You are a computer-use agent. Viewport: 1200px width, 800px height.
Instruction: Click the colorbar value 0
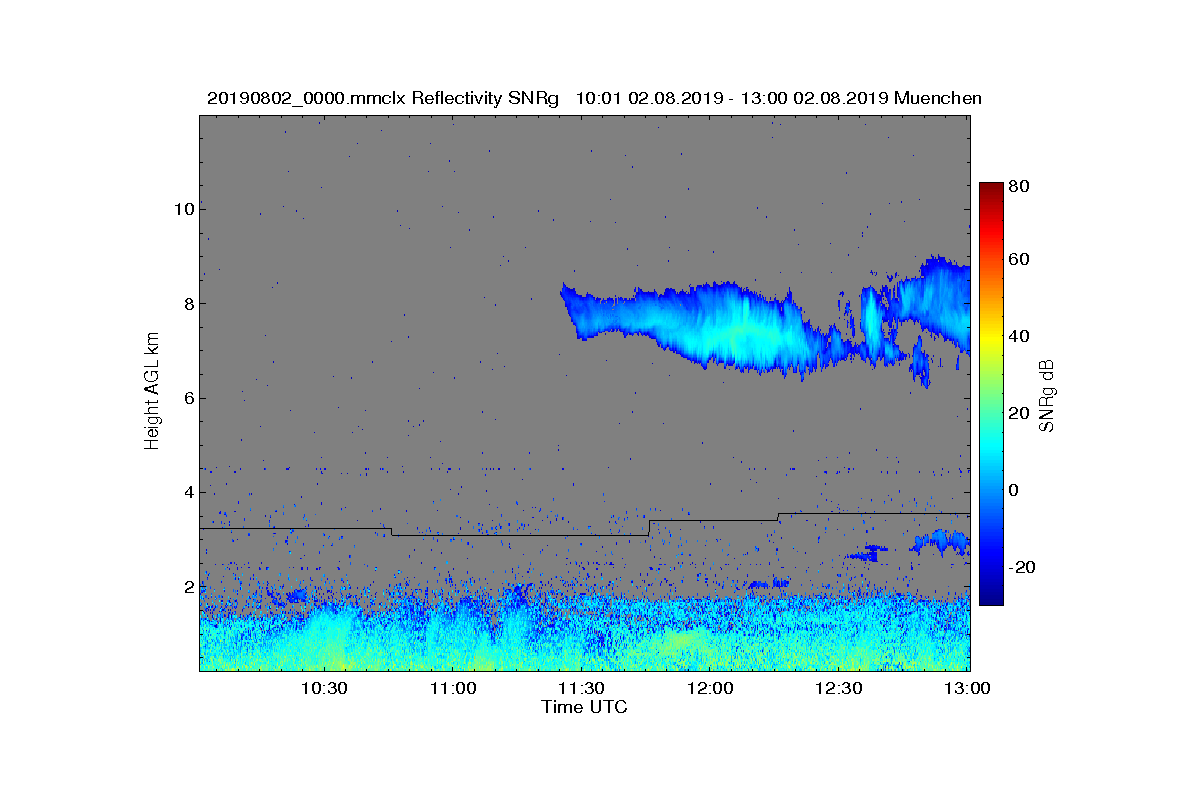pos(1015,490)
